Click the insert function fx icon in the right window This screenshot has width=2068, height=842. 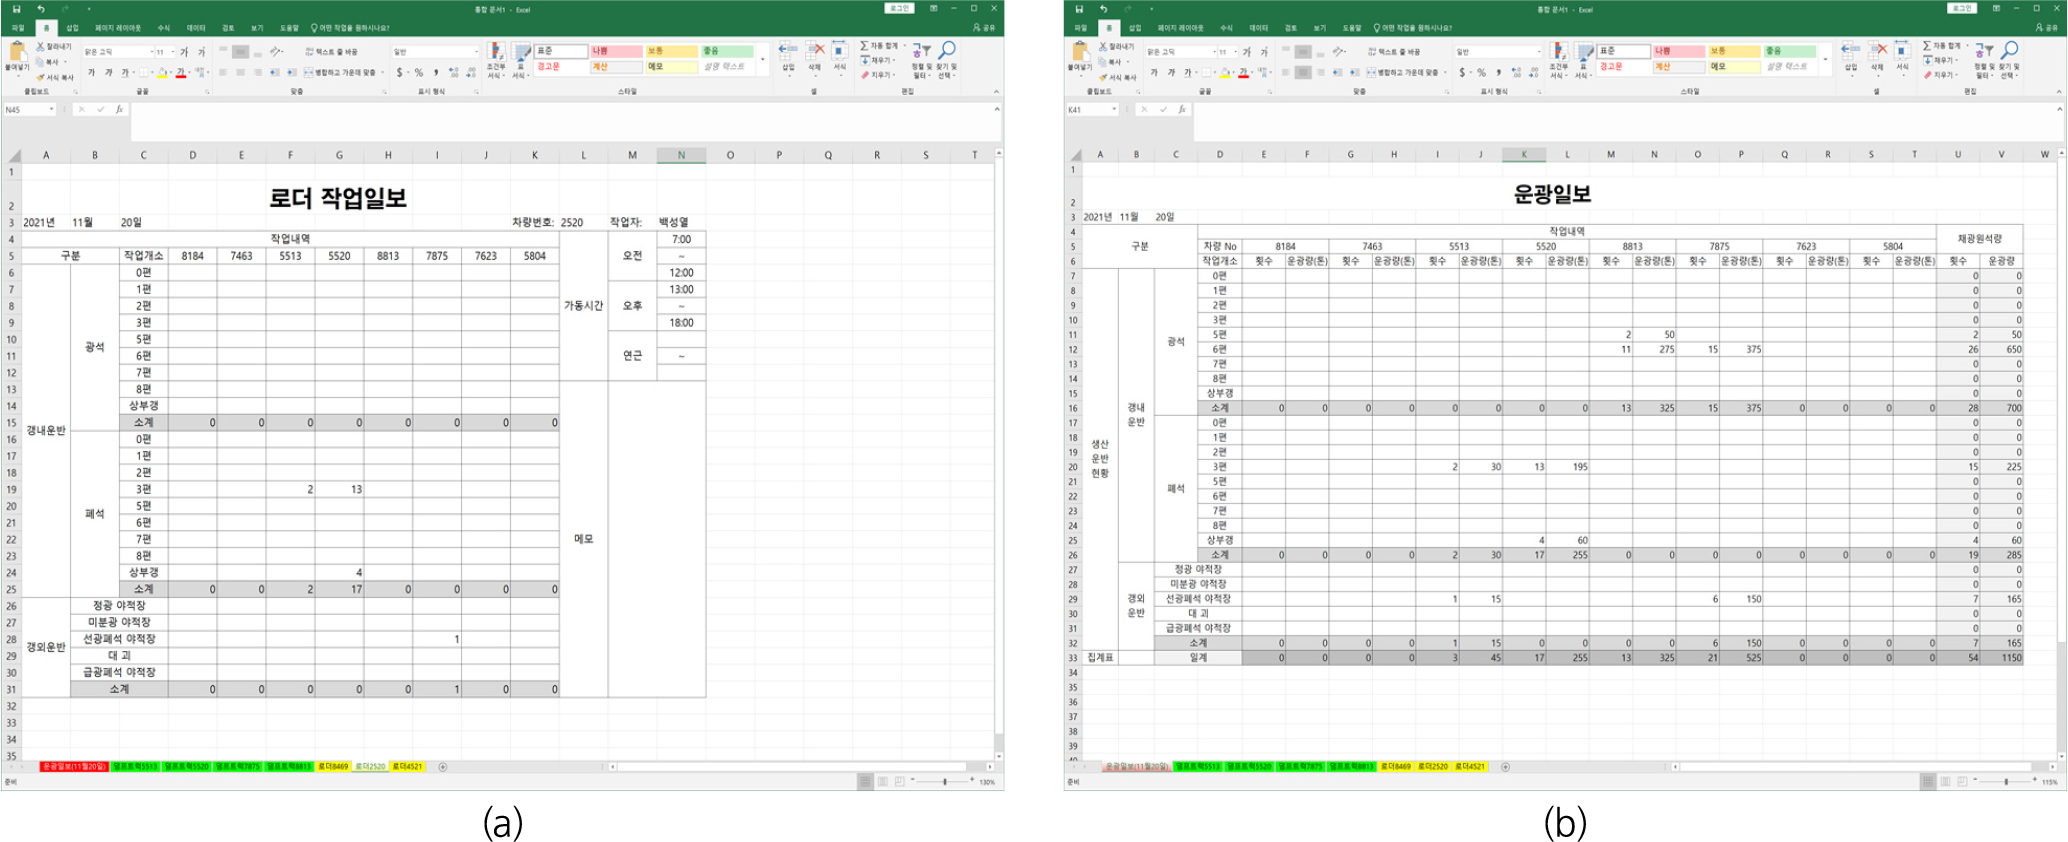[x=1181, y=110]
